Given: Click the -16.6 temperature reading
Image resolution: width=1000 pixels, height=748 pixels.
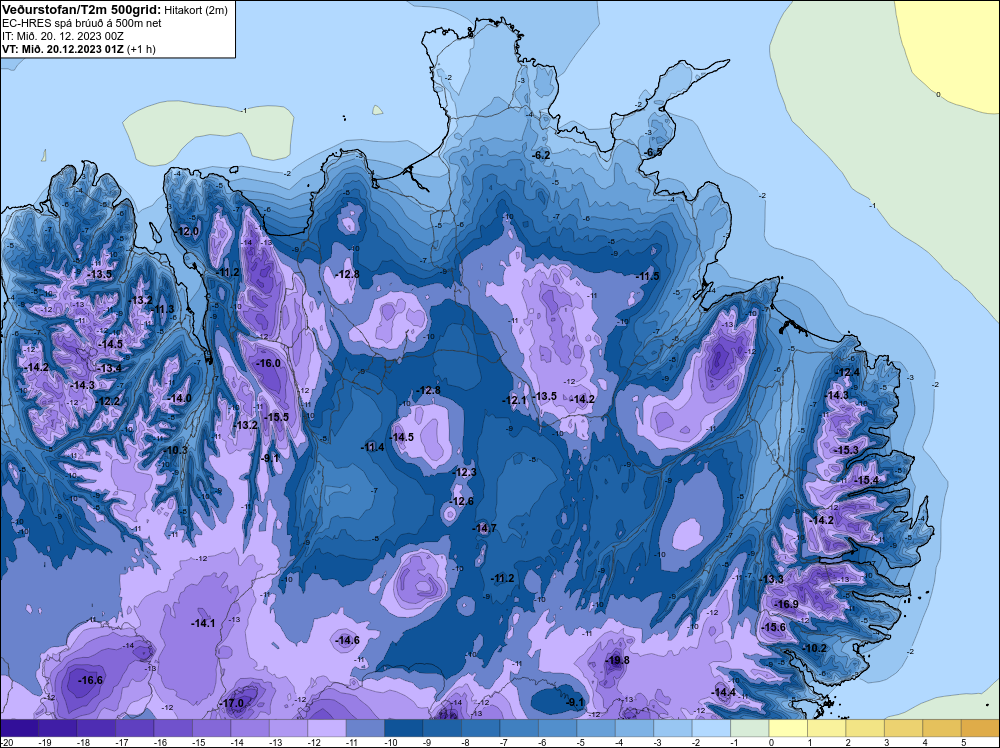Looking at the screenshot, I should [x=90, y=680].
